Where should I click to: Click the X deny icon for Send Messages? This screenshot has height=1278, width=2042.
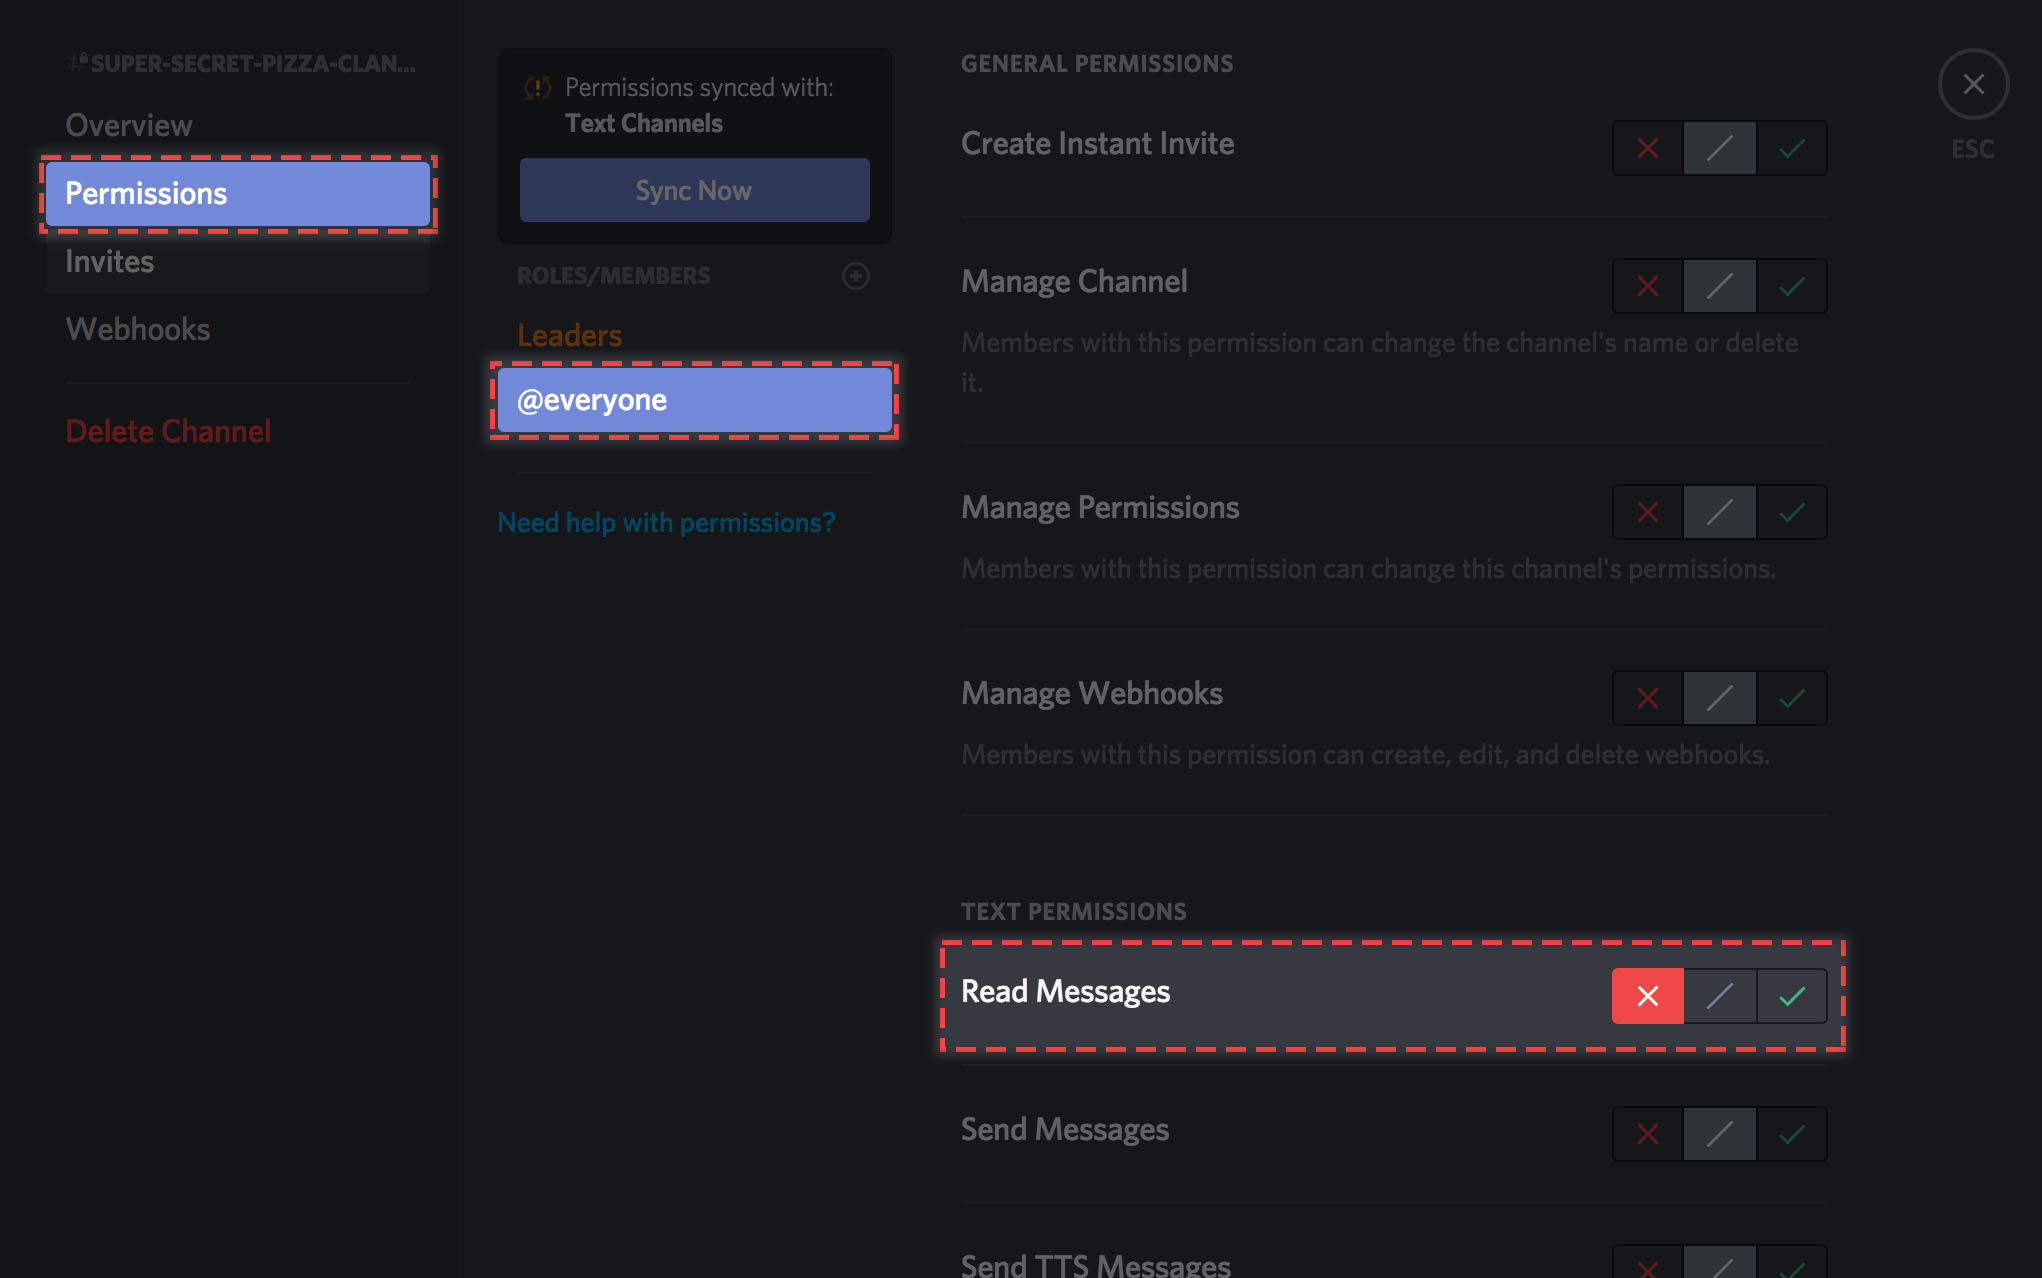[x=1647, y=1128]
